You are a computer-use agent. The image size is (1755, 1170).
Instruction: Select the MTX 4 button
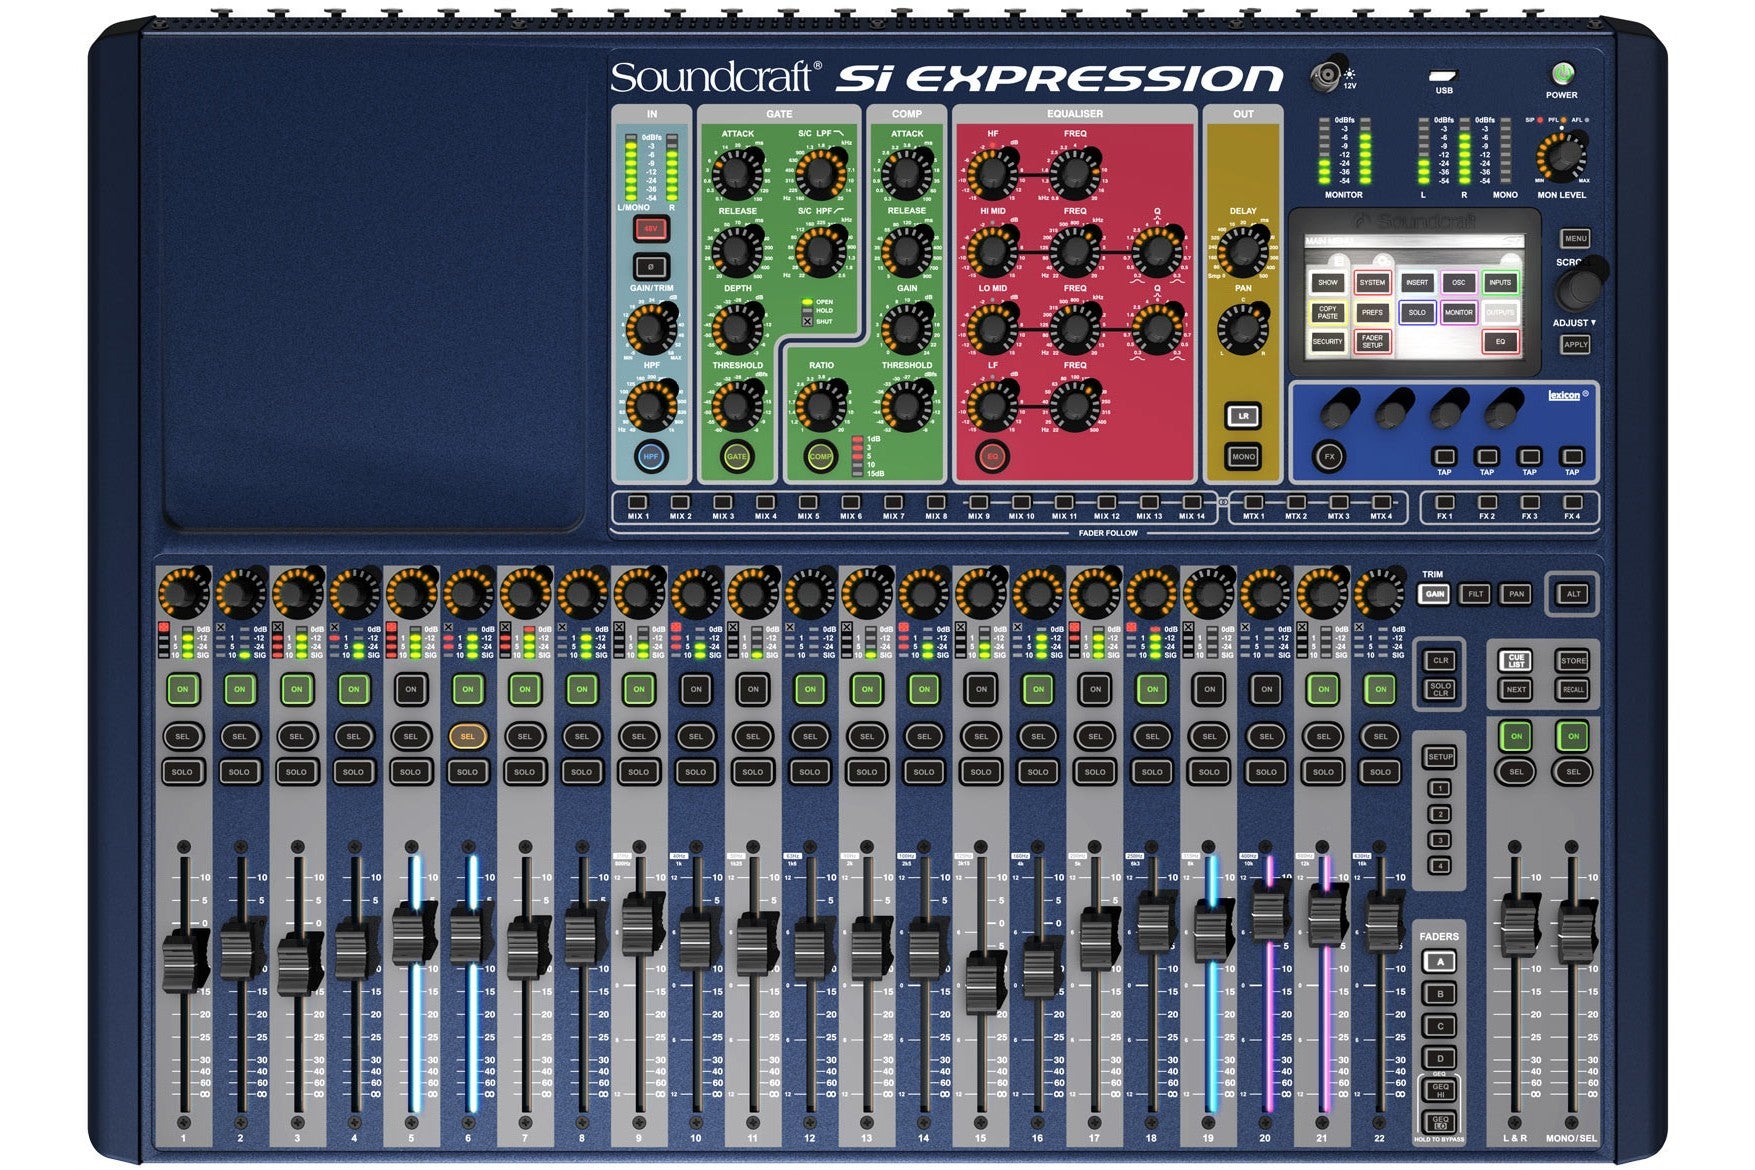1381,503
